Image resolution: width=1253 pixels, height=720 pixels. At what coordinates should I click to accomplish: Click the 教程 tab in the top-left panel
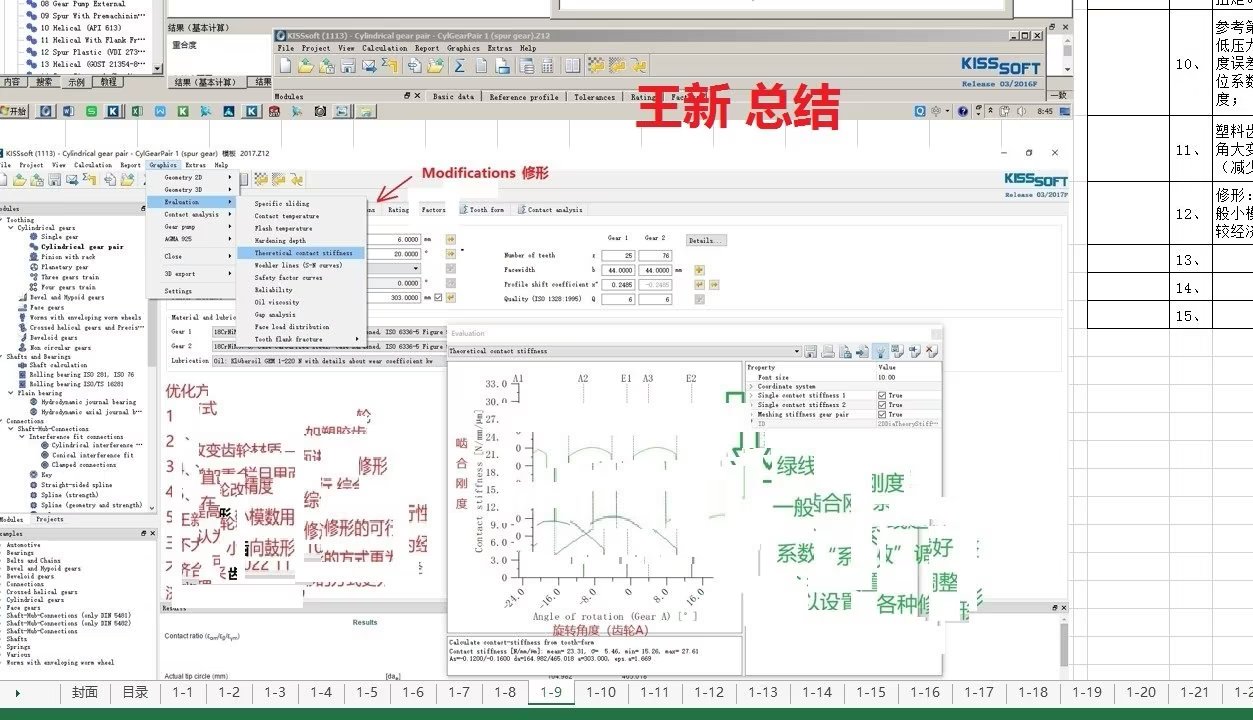pos(108,82)
